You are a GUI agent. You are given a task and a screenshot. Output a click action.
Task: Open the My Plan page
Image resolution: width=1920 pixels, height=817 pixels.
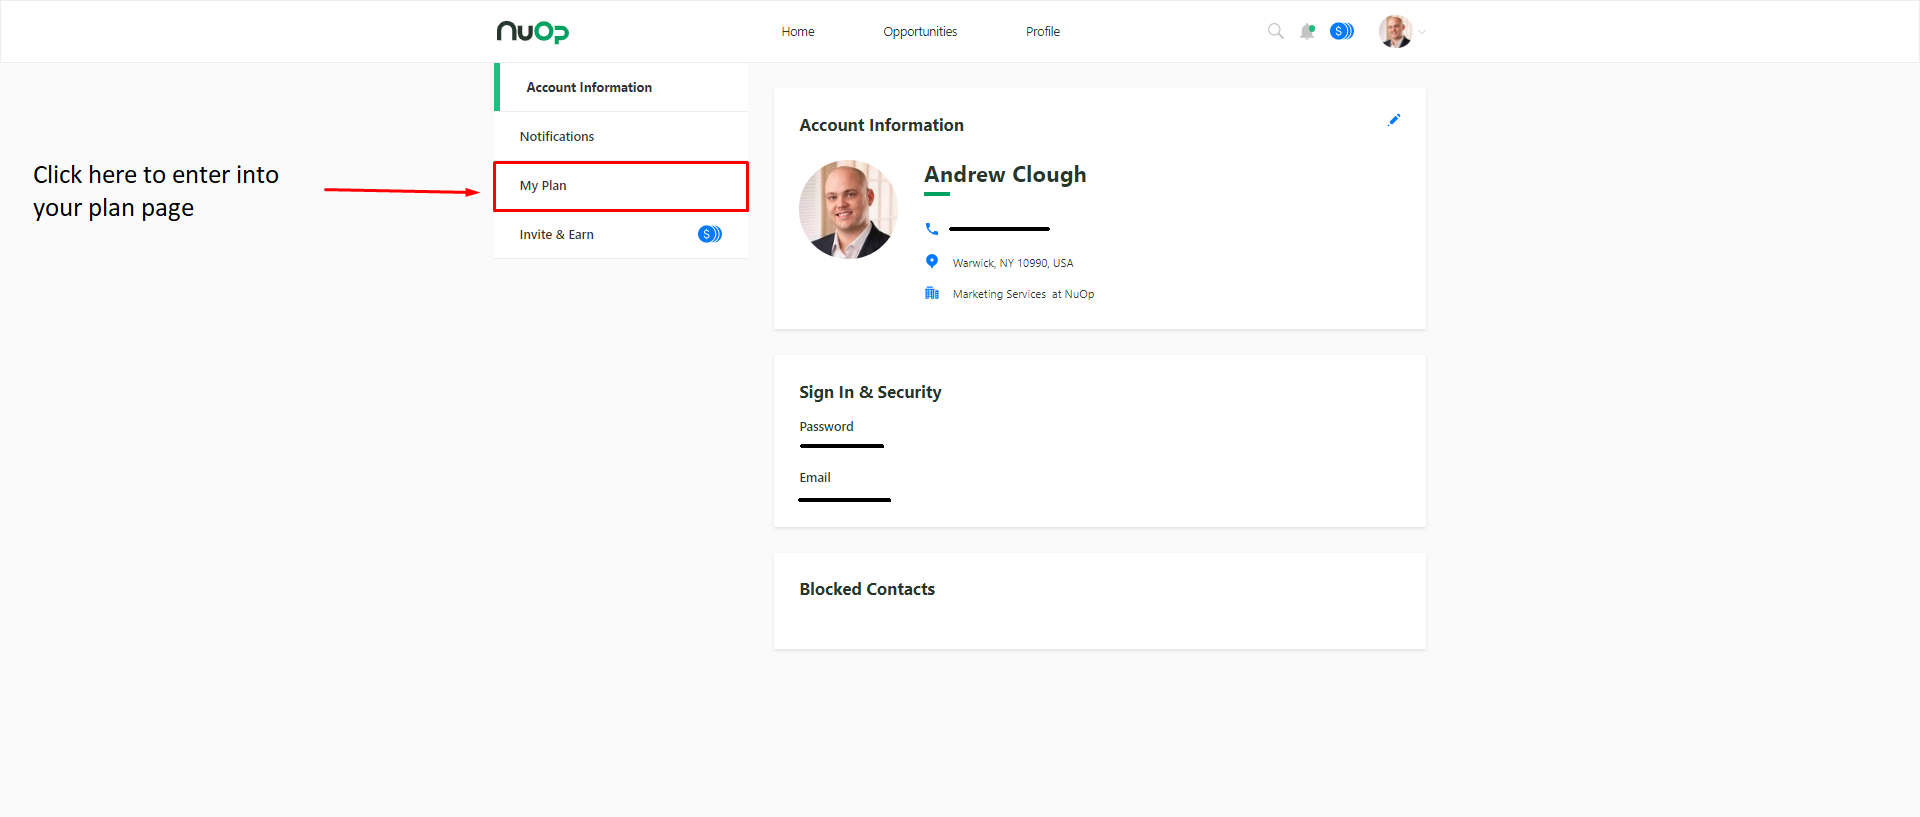[621, 186]
